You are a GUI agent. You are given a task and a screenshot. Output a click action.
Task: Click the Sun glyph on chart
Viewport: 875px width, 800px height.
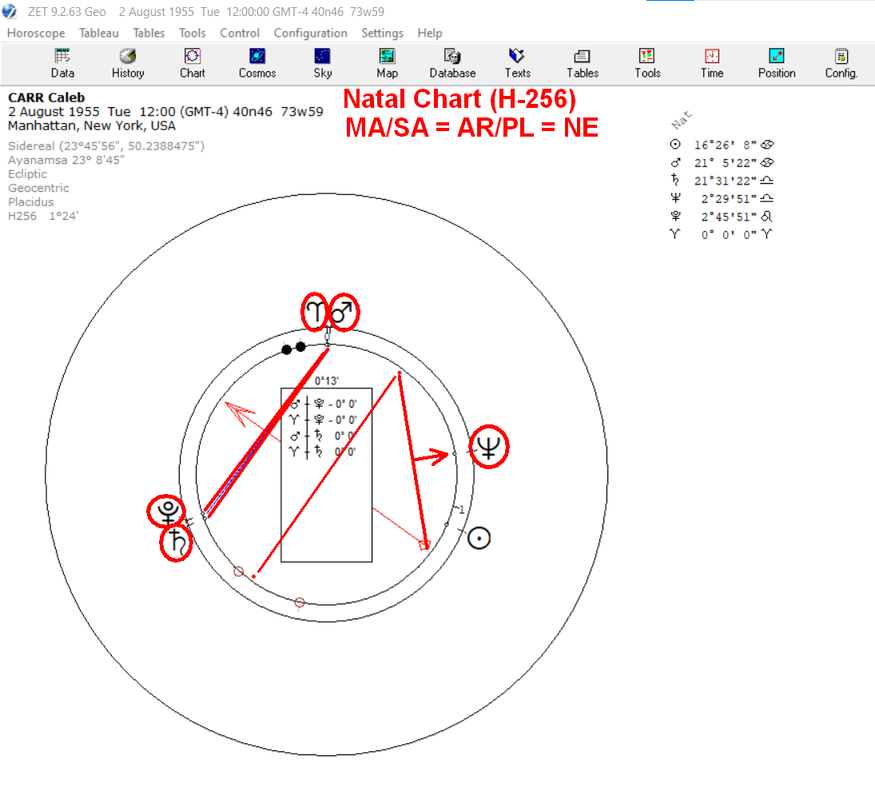click(479, 538)
